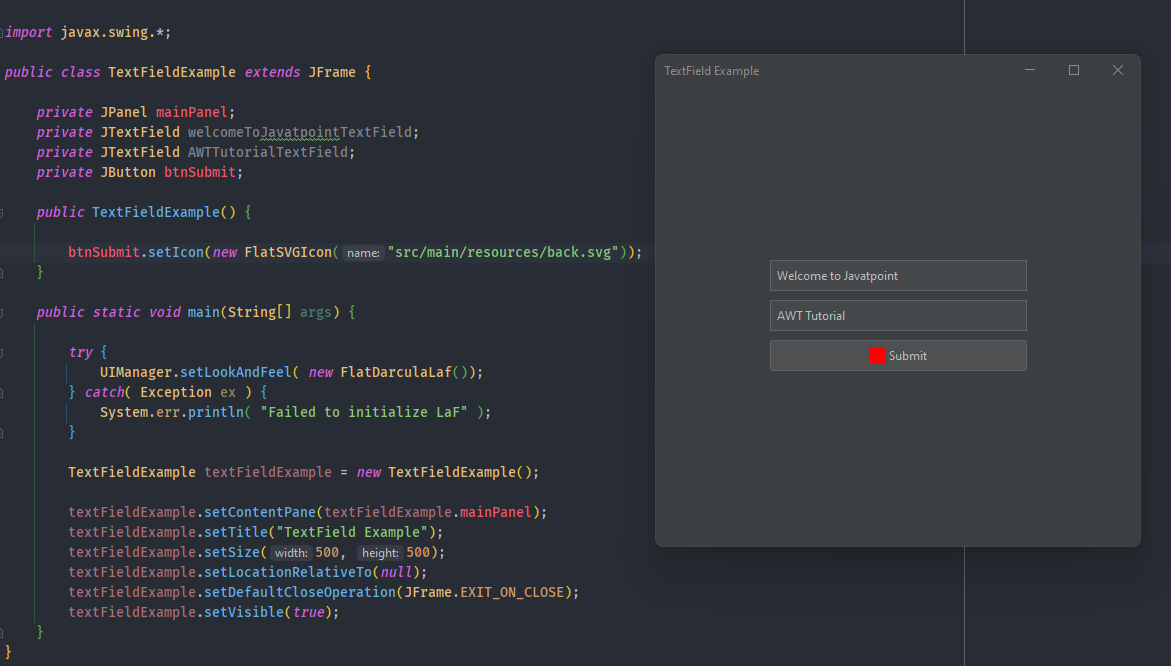Click the "AWTTutorialTextField" field name
This screenshot has height=666, width=1171.
[x=268, y=152]
